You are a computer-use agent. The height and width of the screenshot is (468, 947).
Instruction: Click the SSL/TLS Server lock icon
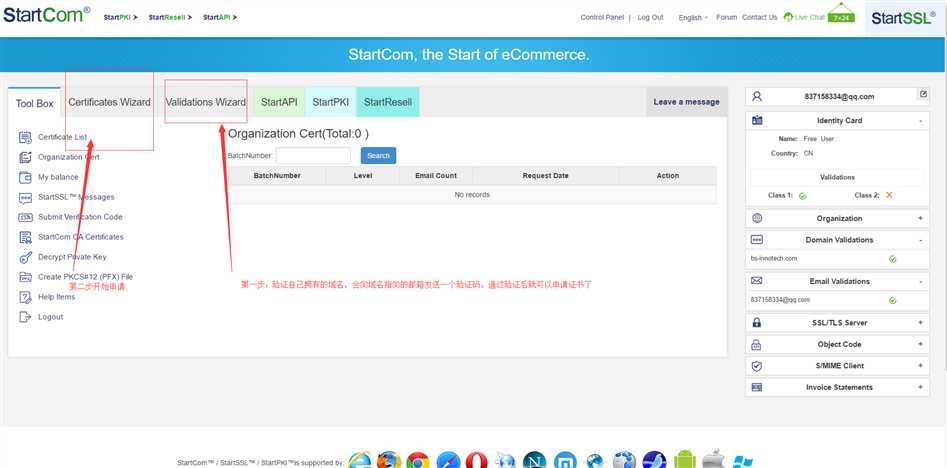757,323
